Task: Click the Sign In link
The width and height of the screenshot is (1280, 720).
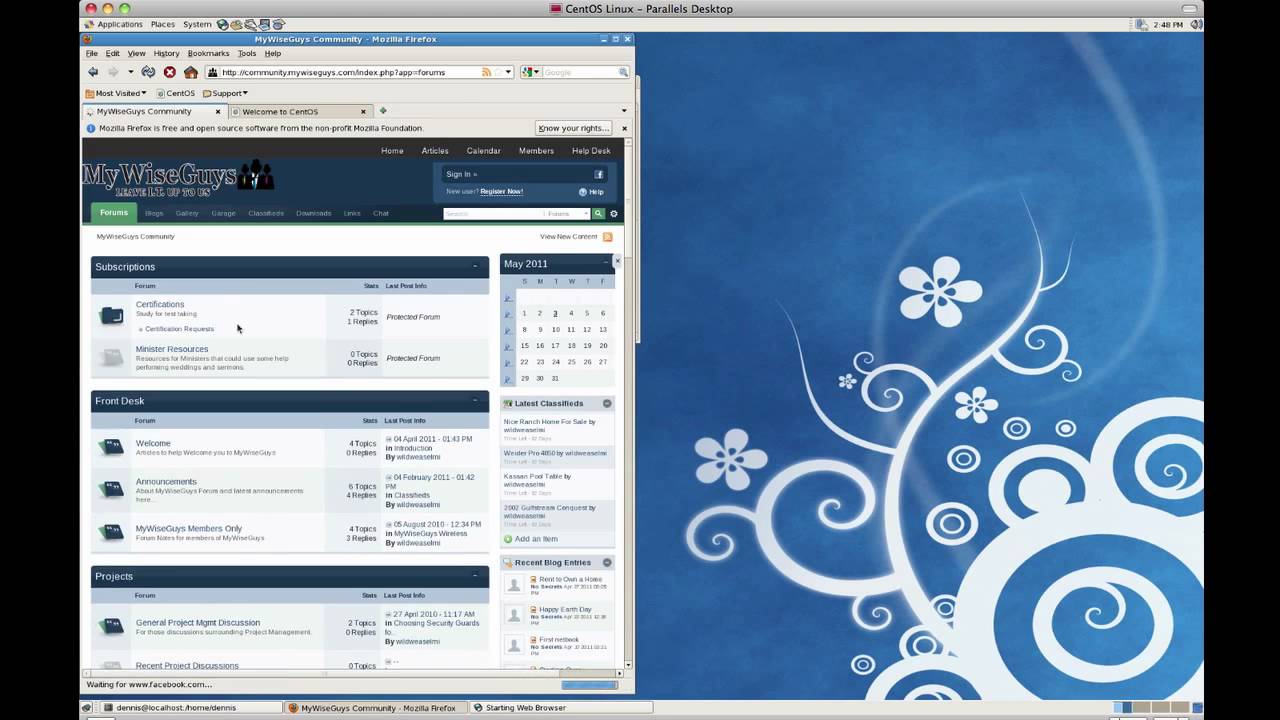Action: tap(461, 174)
